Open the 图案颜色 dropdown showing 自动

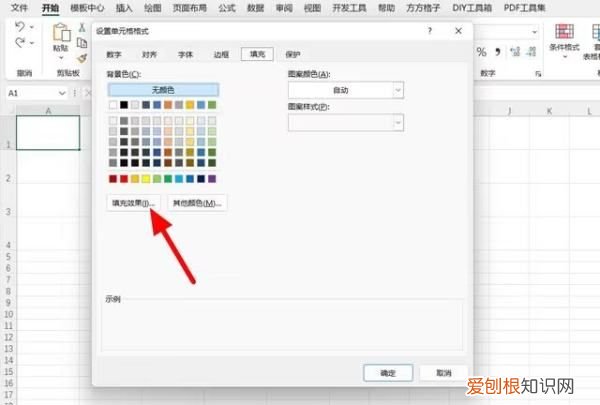pyautogui.click(x=346, y=90)
